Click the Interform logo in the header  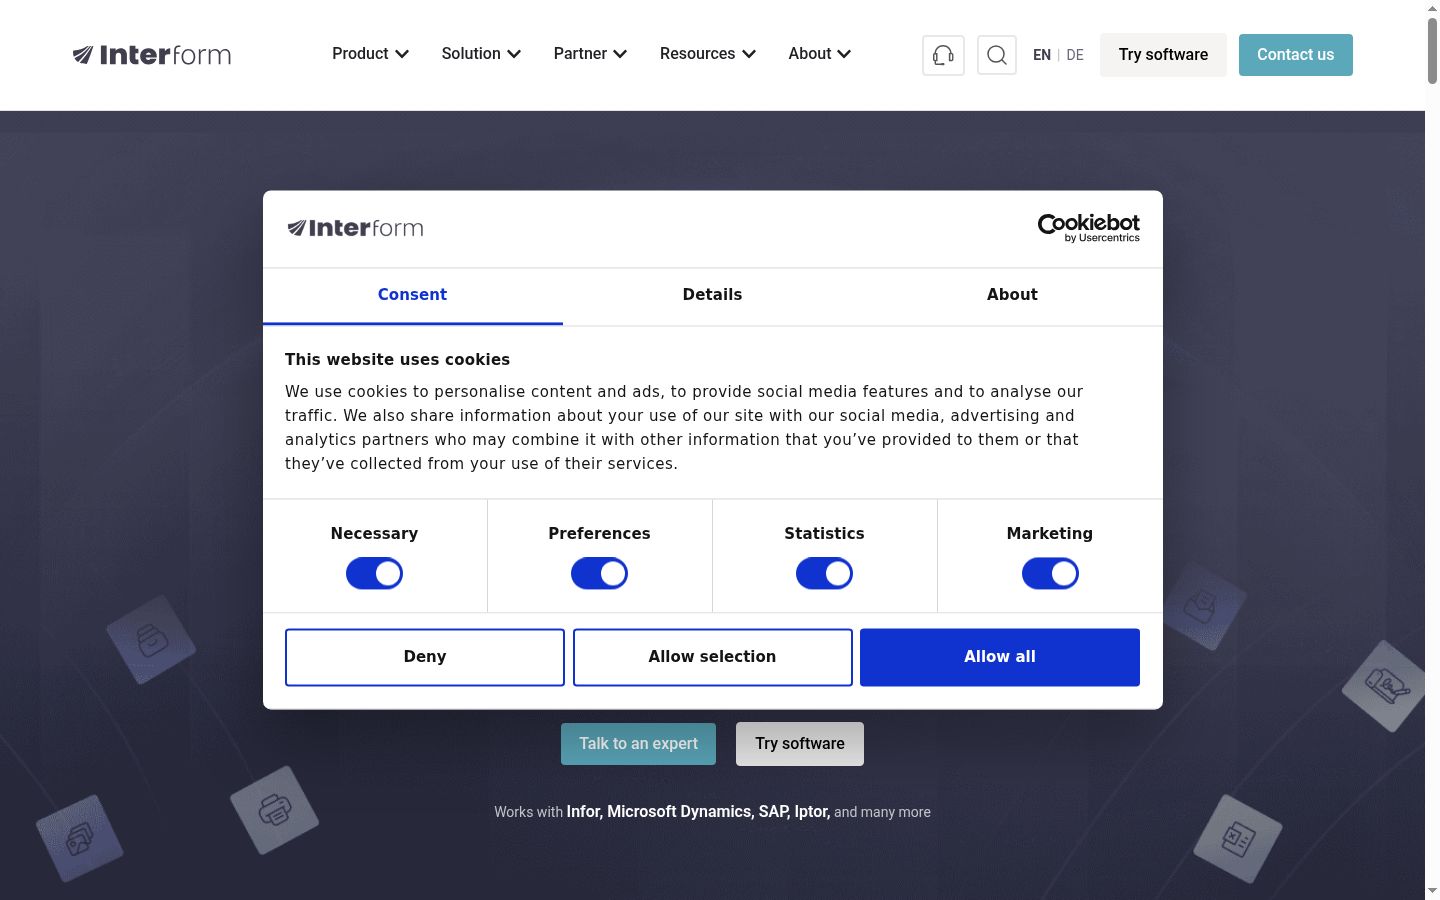click(152, 55)
